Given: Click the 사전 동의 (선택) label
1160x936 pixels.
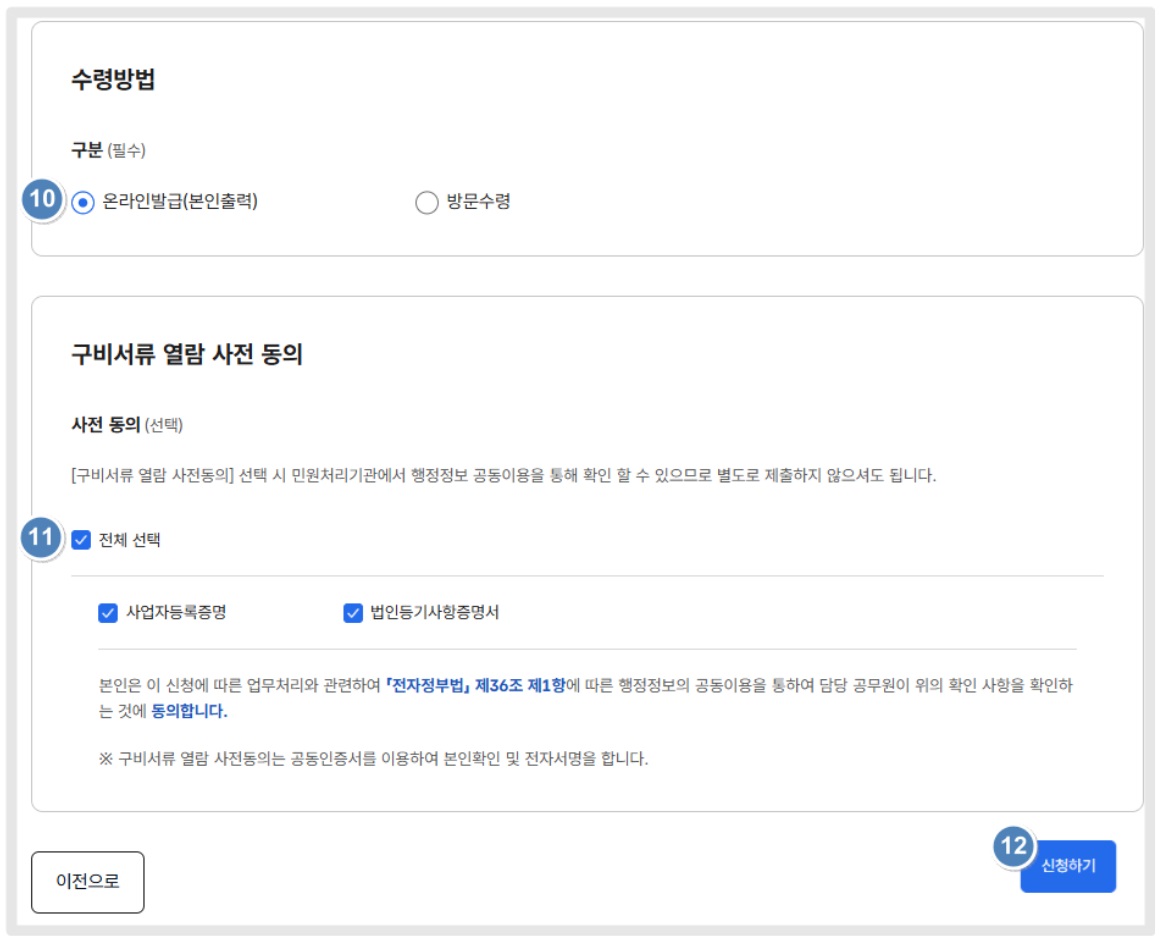Looking at the screenshot, I should click(x=127, y=425).
